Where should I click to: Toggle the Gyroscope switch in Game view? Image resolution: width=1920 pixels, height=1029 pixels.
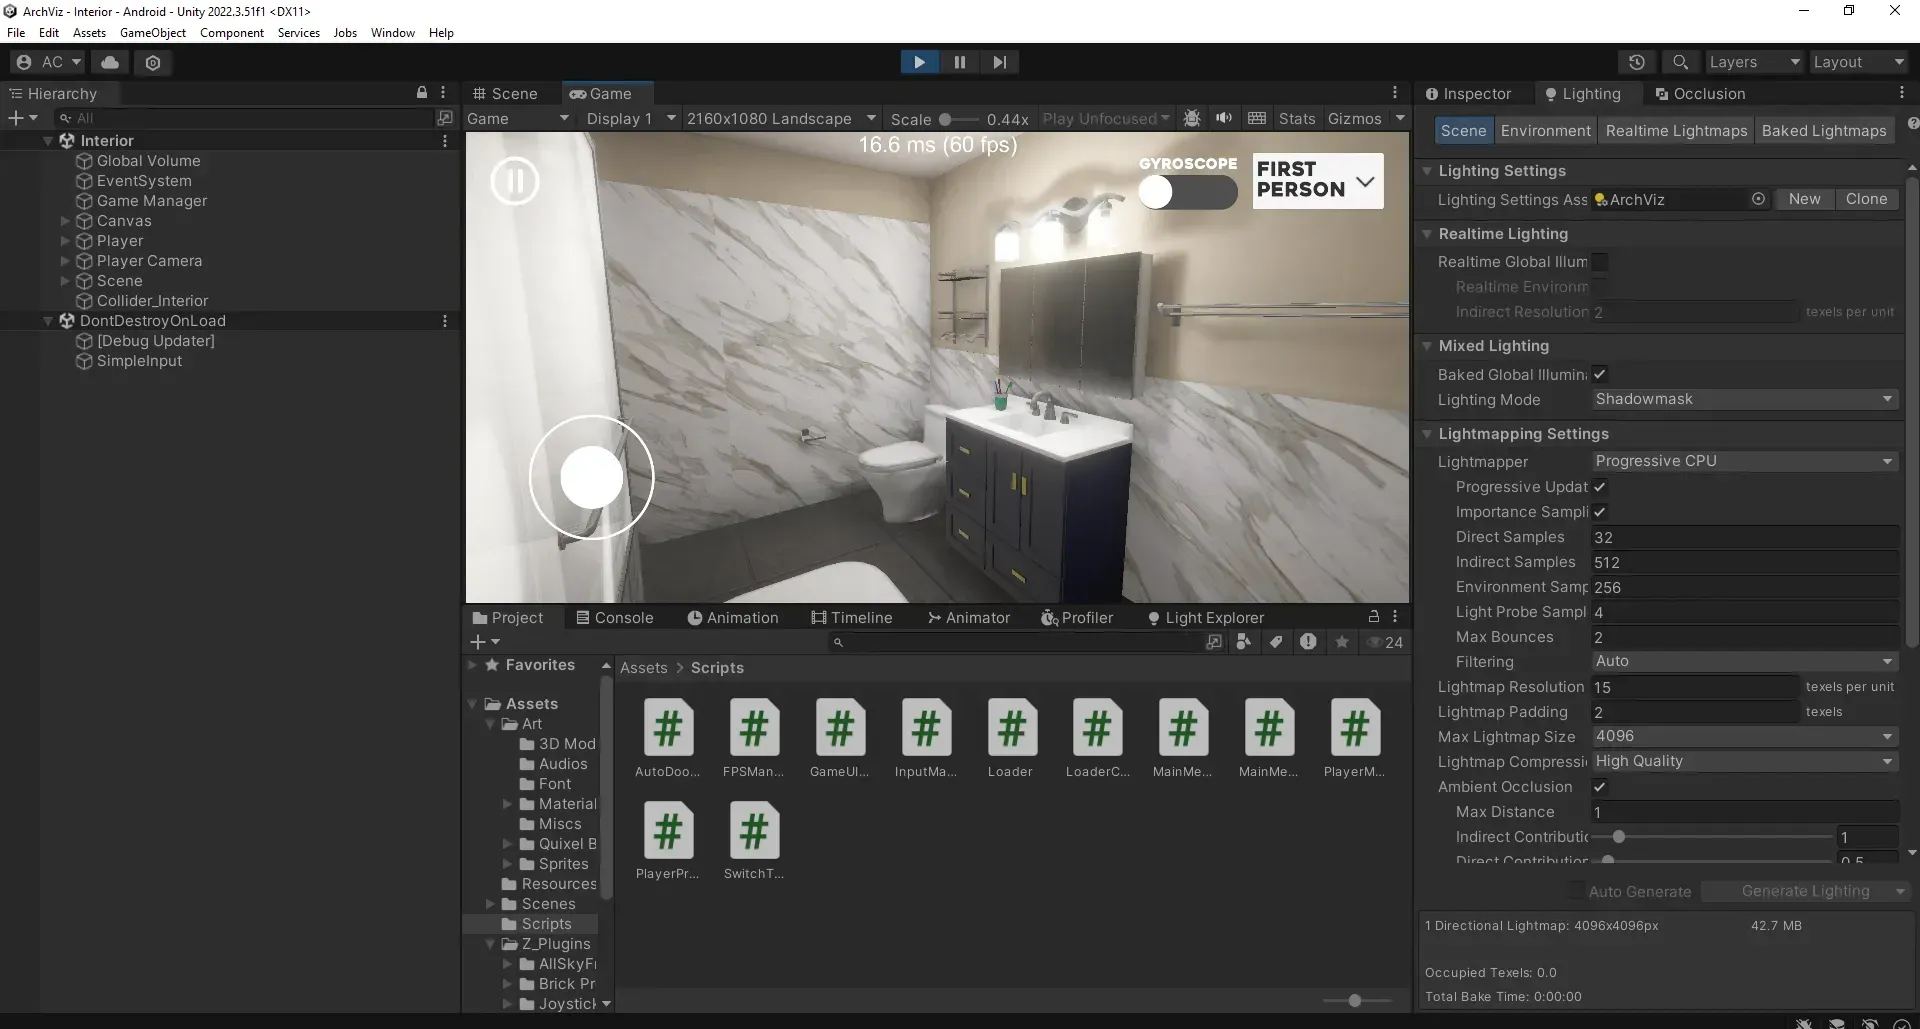[x=1187, y=192]
